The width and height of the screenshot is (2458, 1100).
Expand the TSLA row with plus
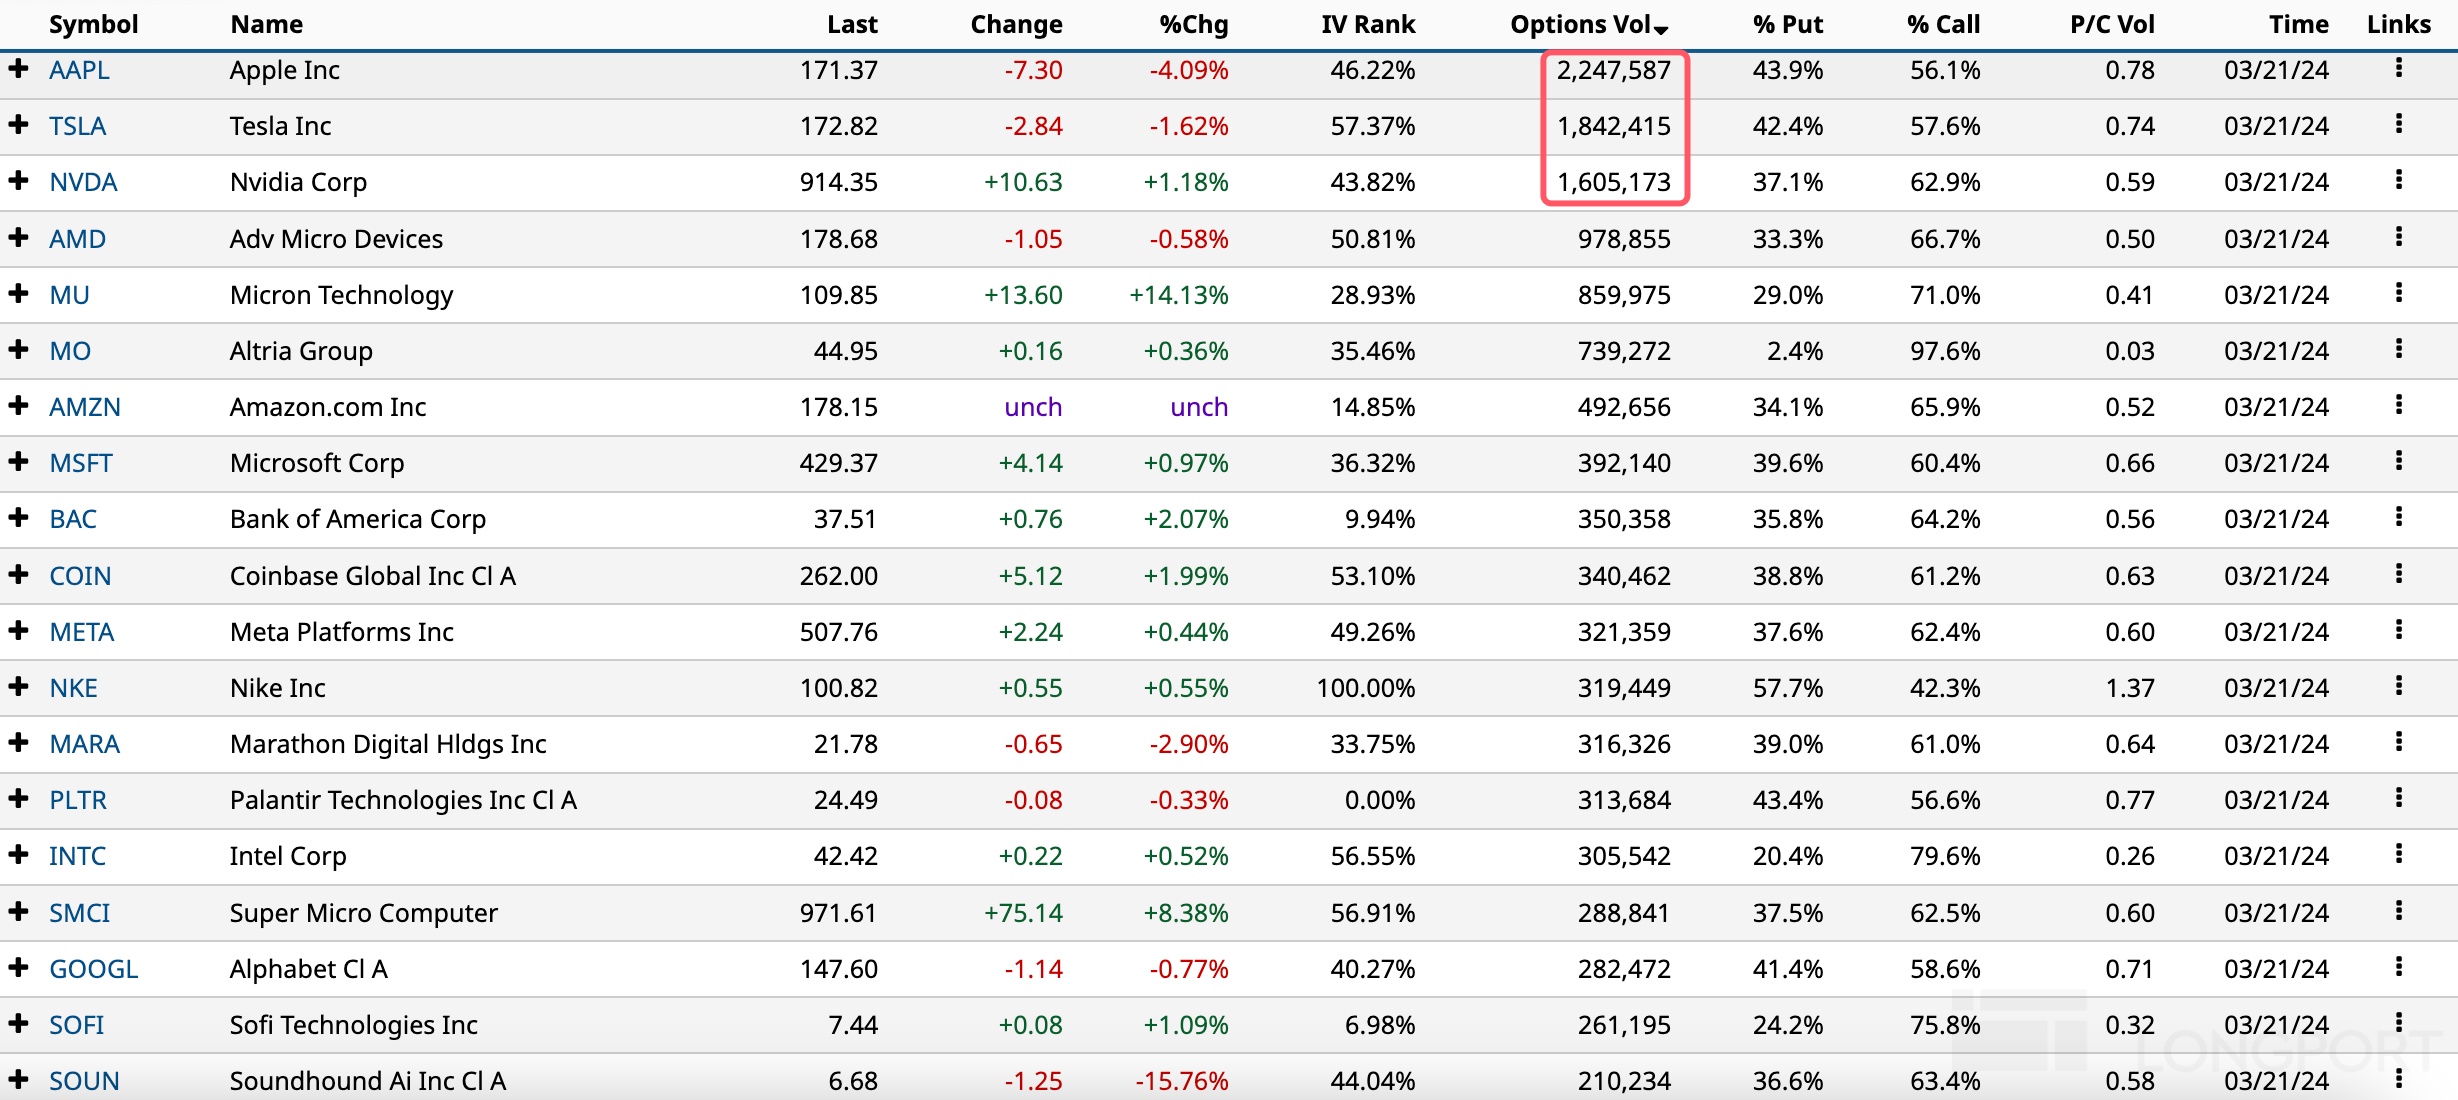(x=18, y=124)
